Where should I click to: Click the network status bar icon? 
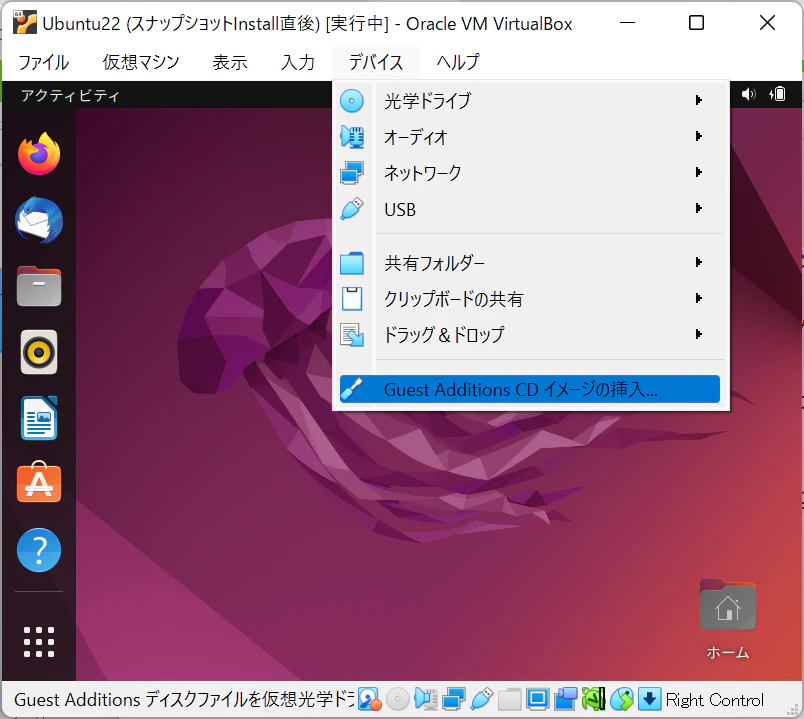coord(454,699)
